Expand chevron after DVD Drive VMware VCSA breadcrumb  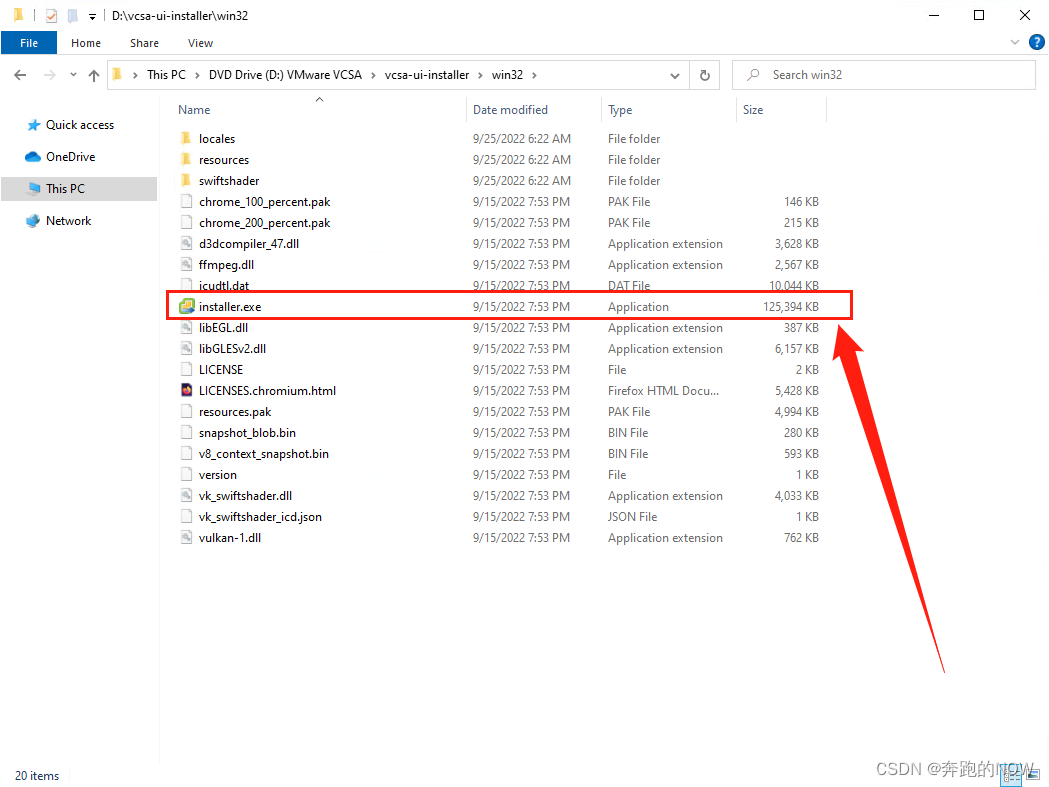(373, 75)
